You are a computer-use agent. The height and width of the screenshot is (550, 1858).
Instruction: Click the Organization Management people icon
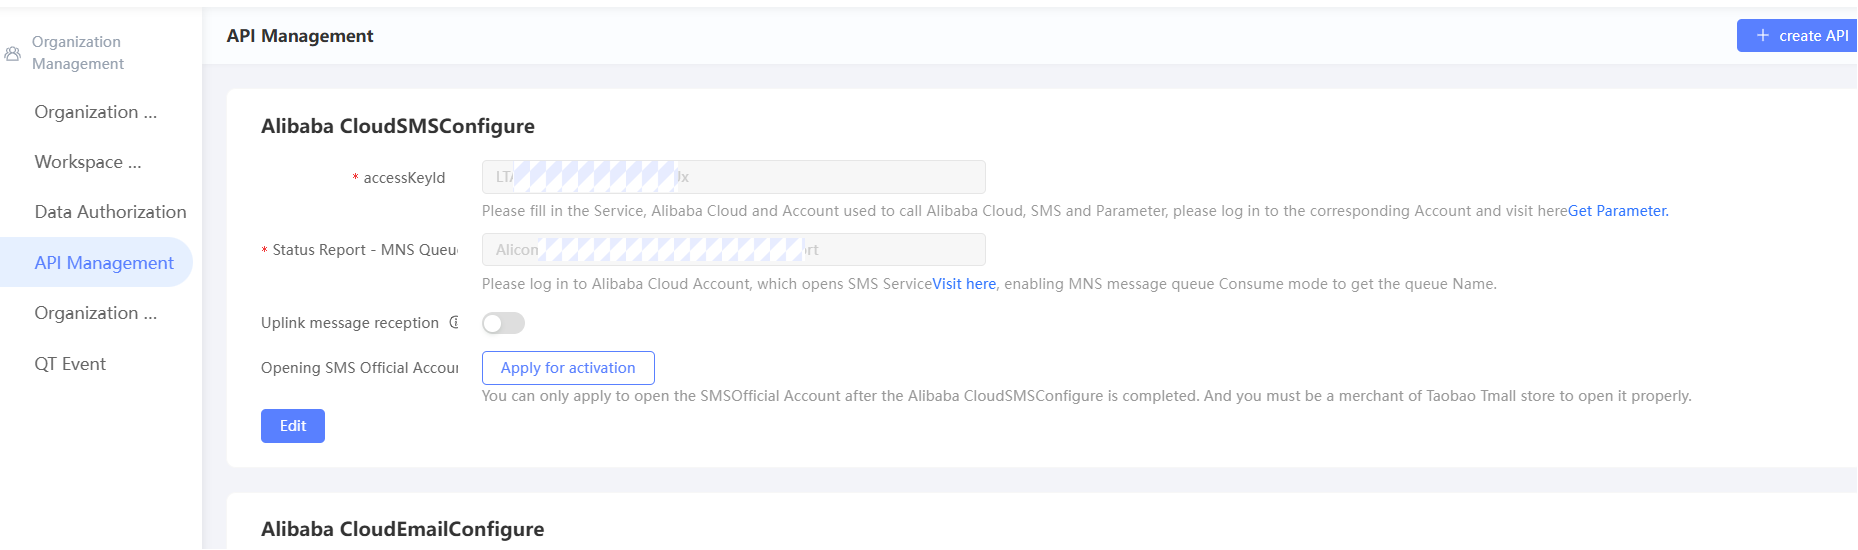coord(13,53)
